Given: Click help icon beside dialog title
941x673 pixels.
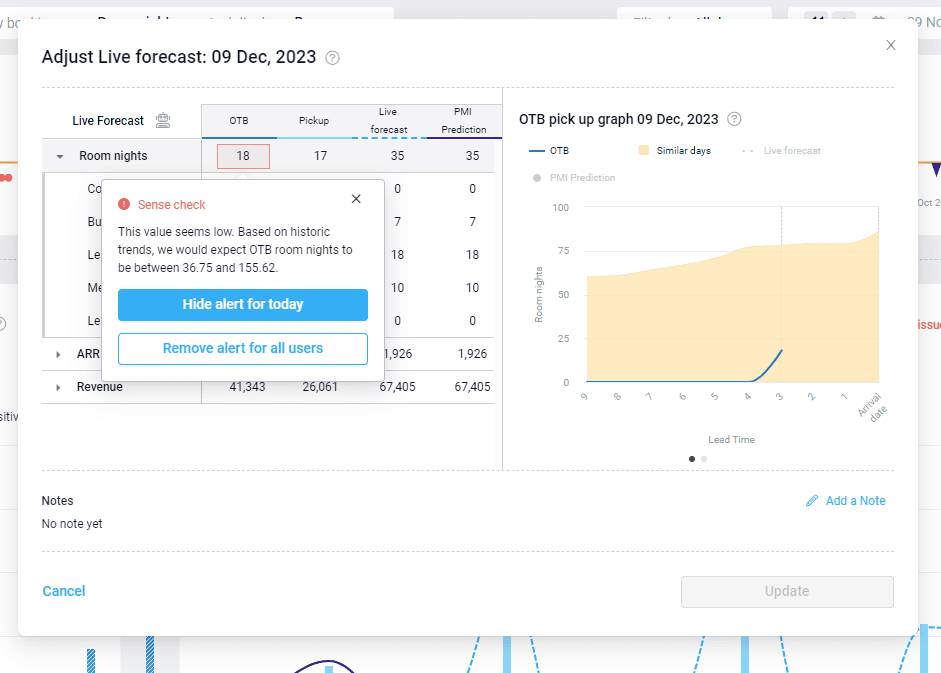Looking at the screenshot, I should click(333, 58).
